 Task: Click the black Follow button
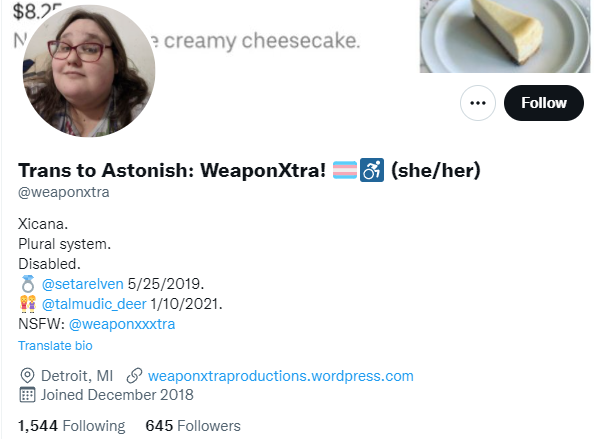(544, 103)
